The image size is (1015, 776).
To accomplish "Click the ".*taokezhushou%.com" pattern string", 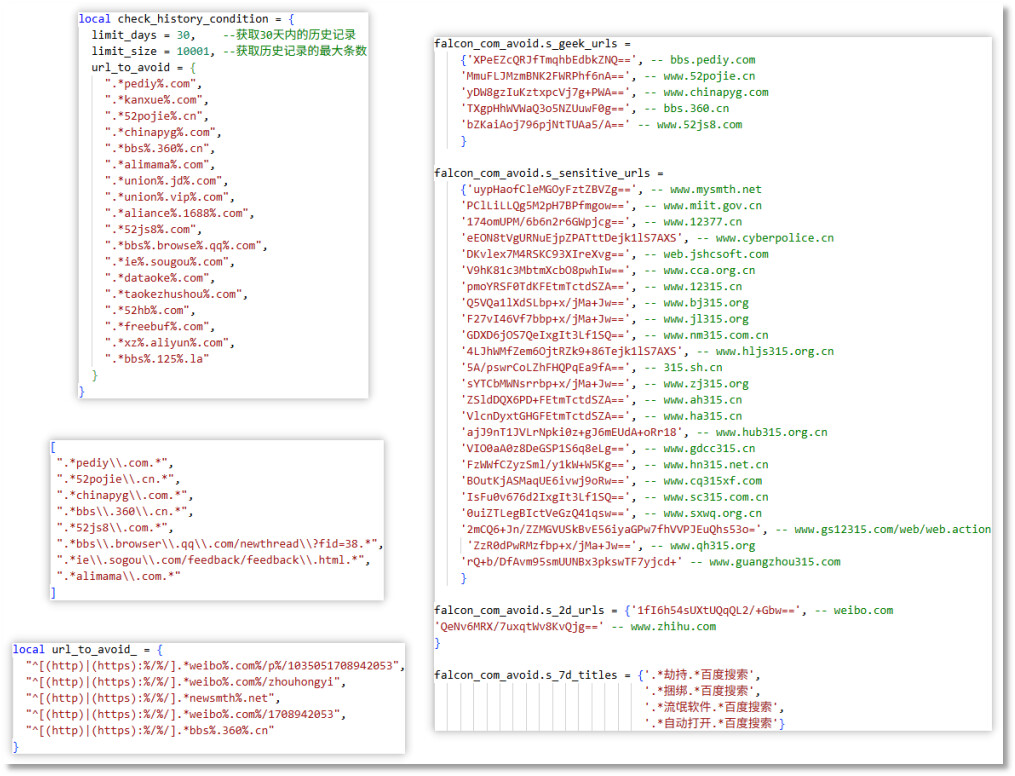I will pos(174,294).
